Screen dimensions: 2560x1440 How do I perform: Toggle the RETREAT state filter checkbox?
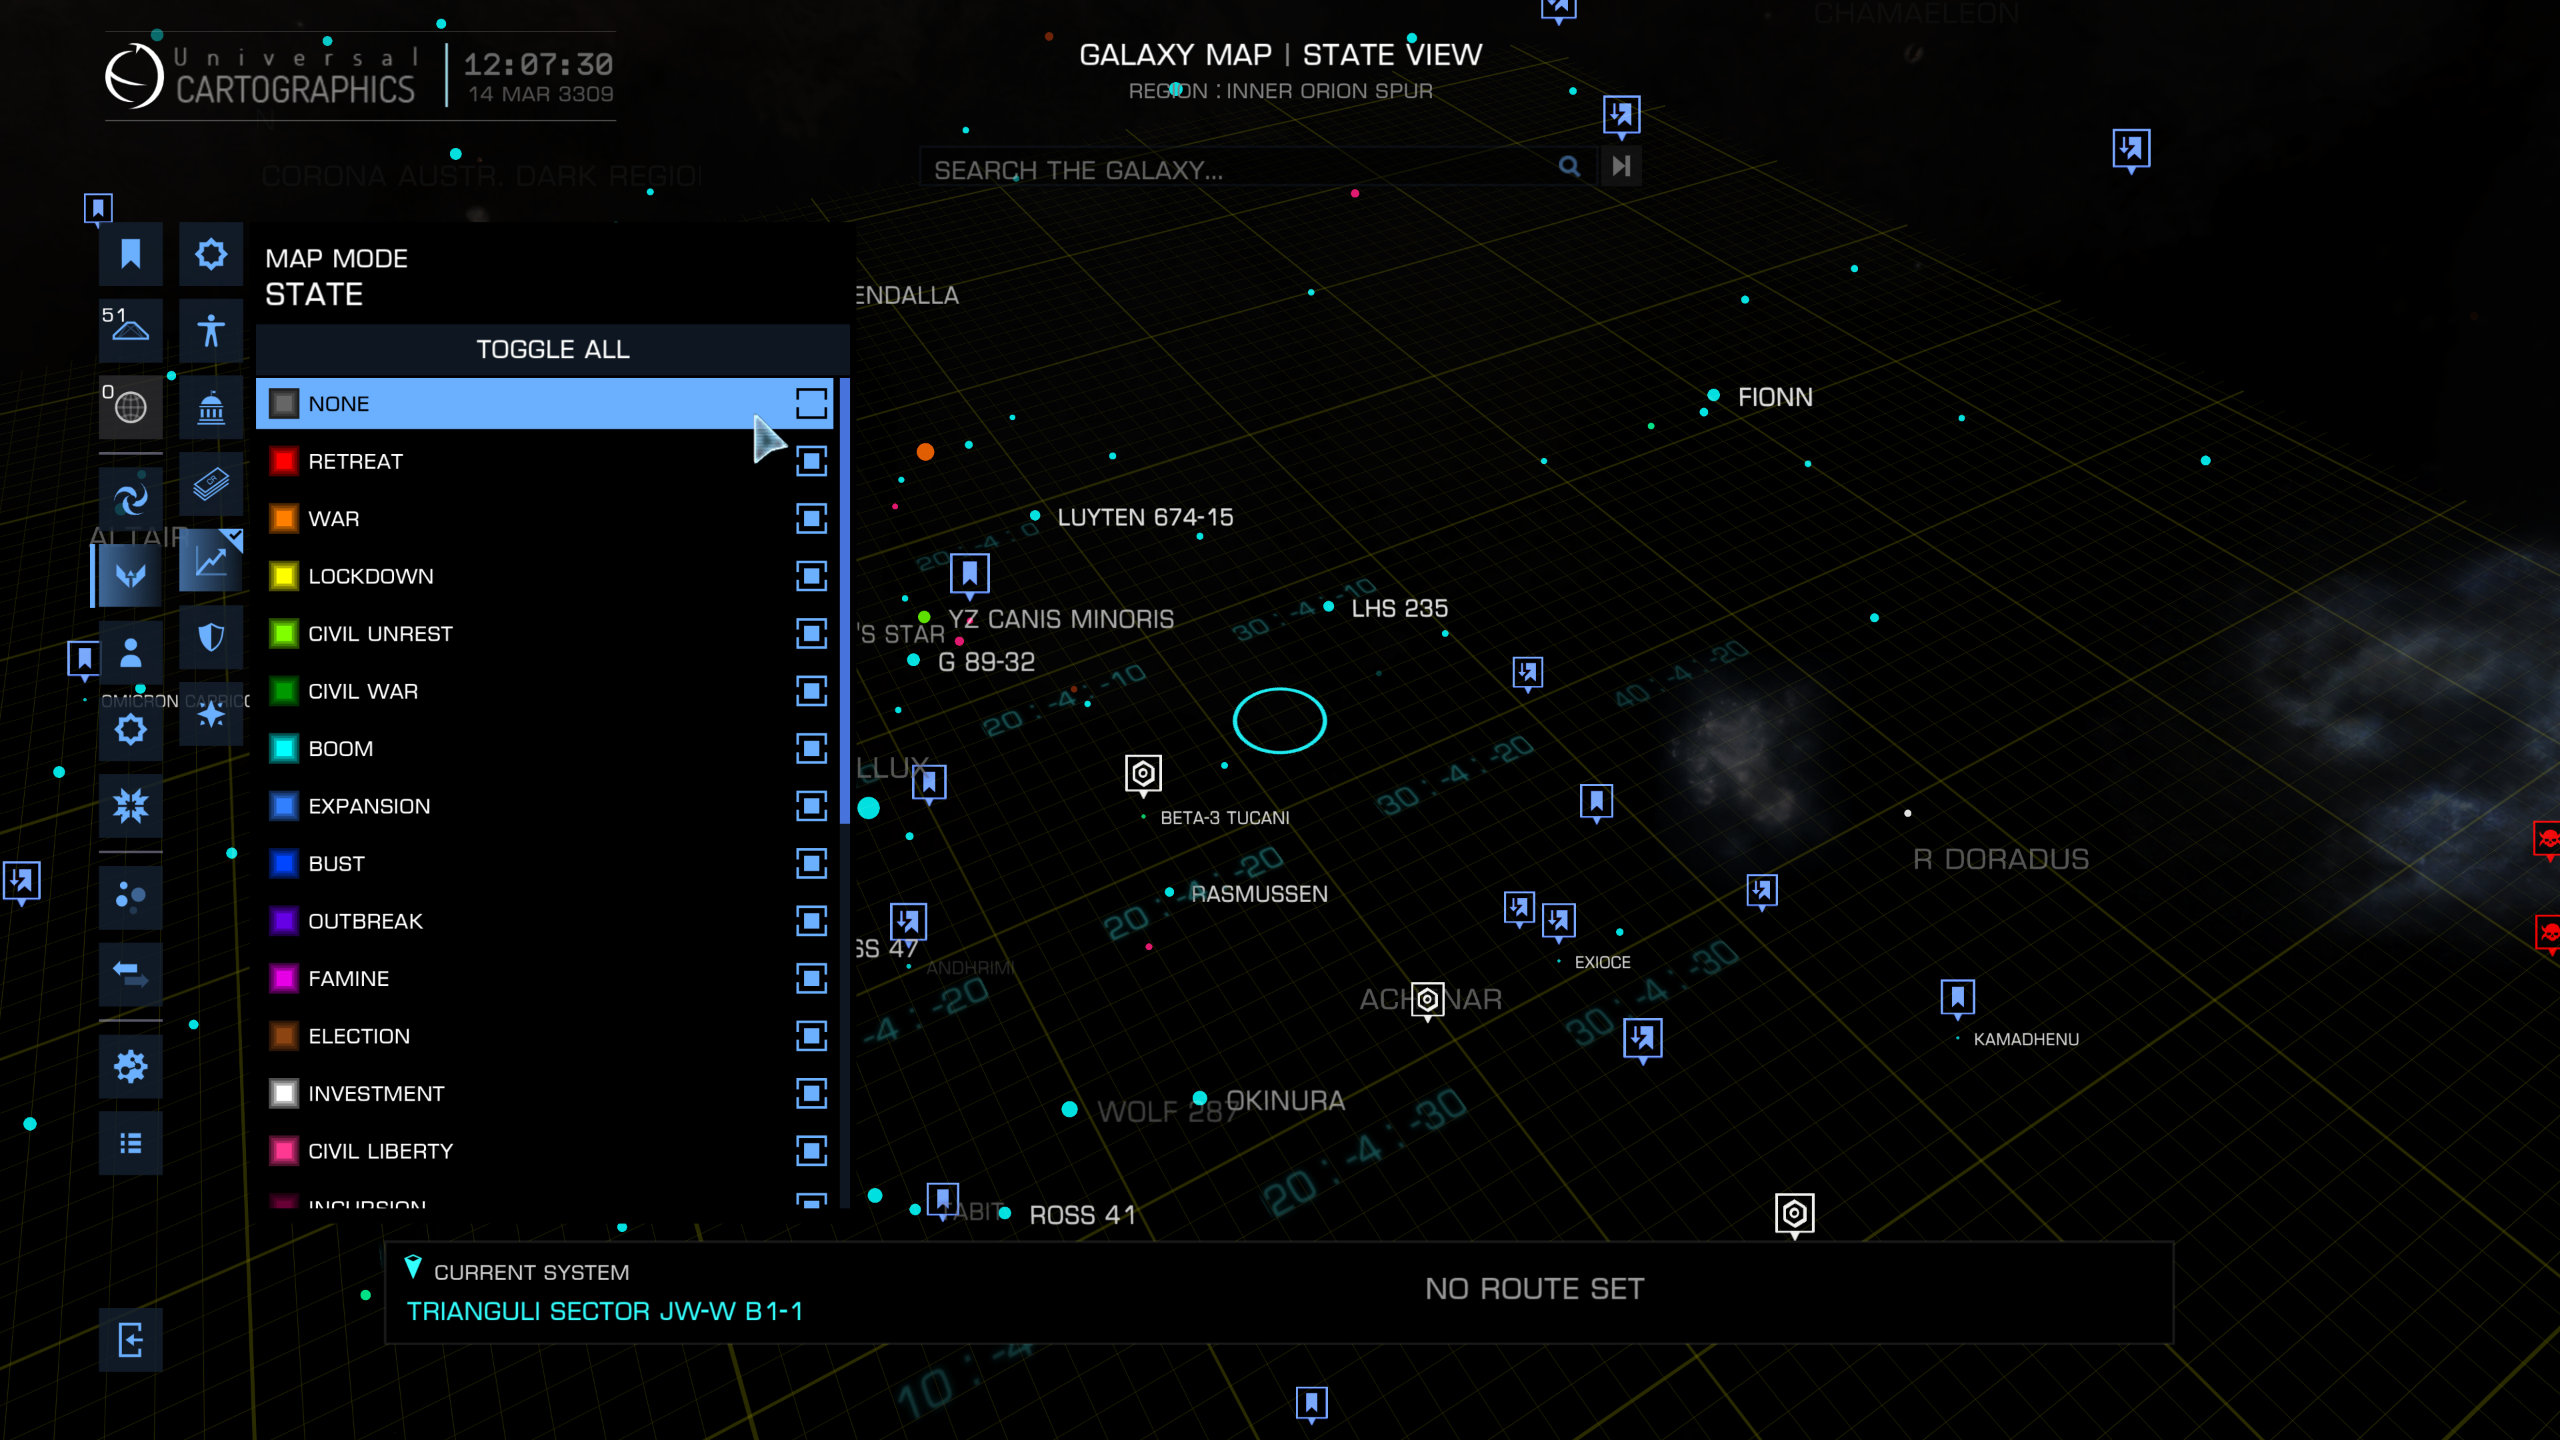pos(811,461)
